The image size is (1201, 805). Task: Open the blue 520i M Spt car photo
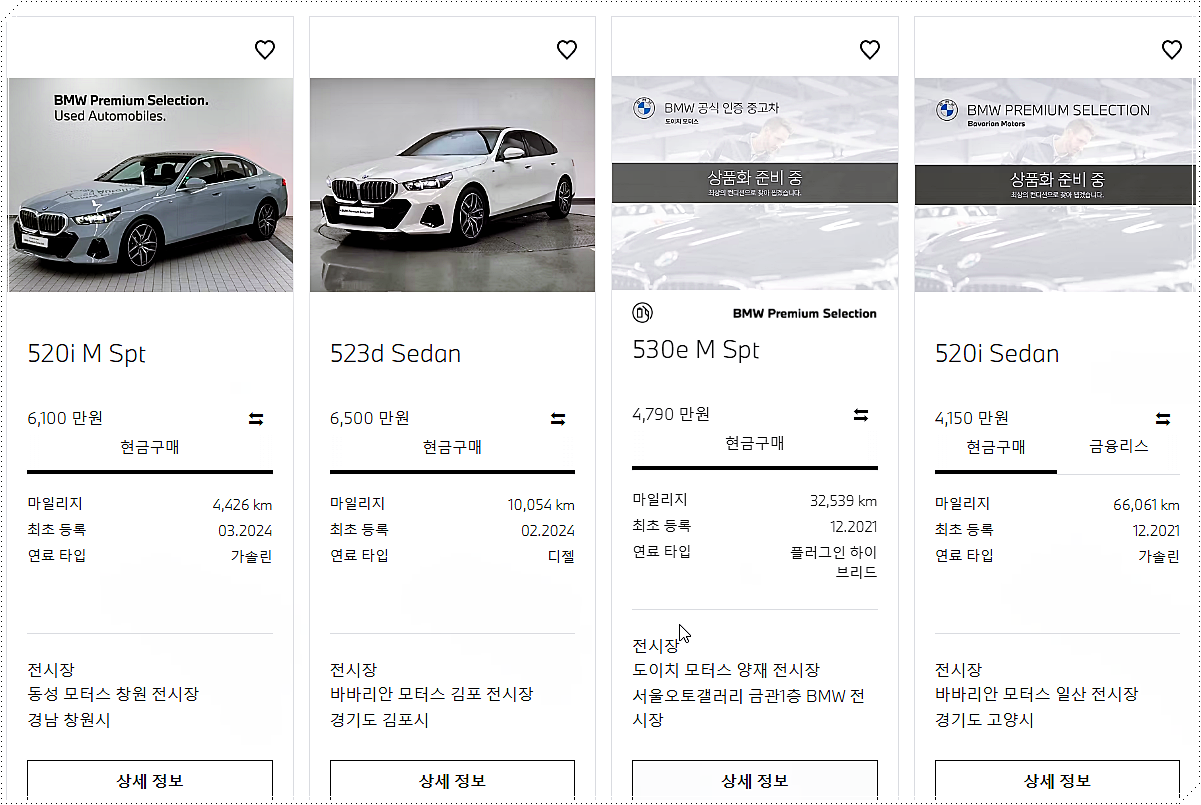(150, 185)
